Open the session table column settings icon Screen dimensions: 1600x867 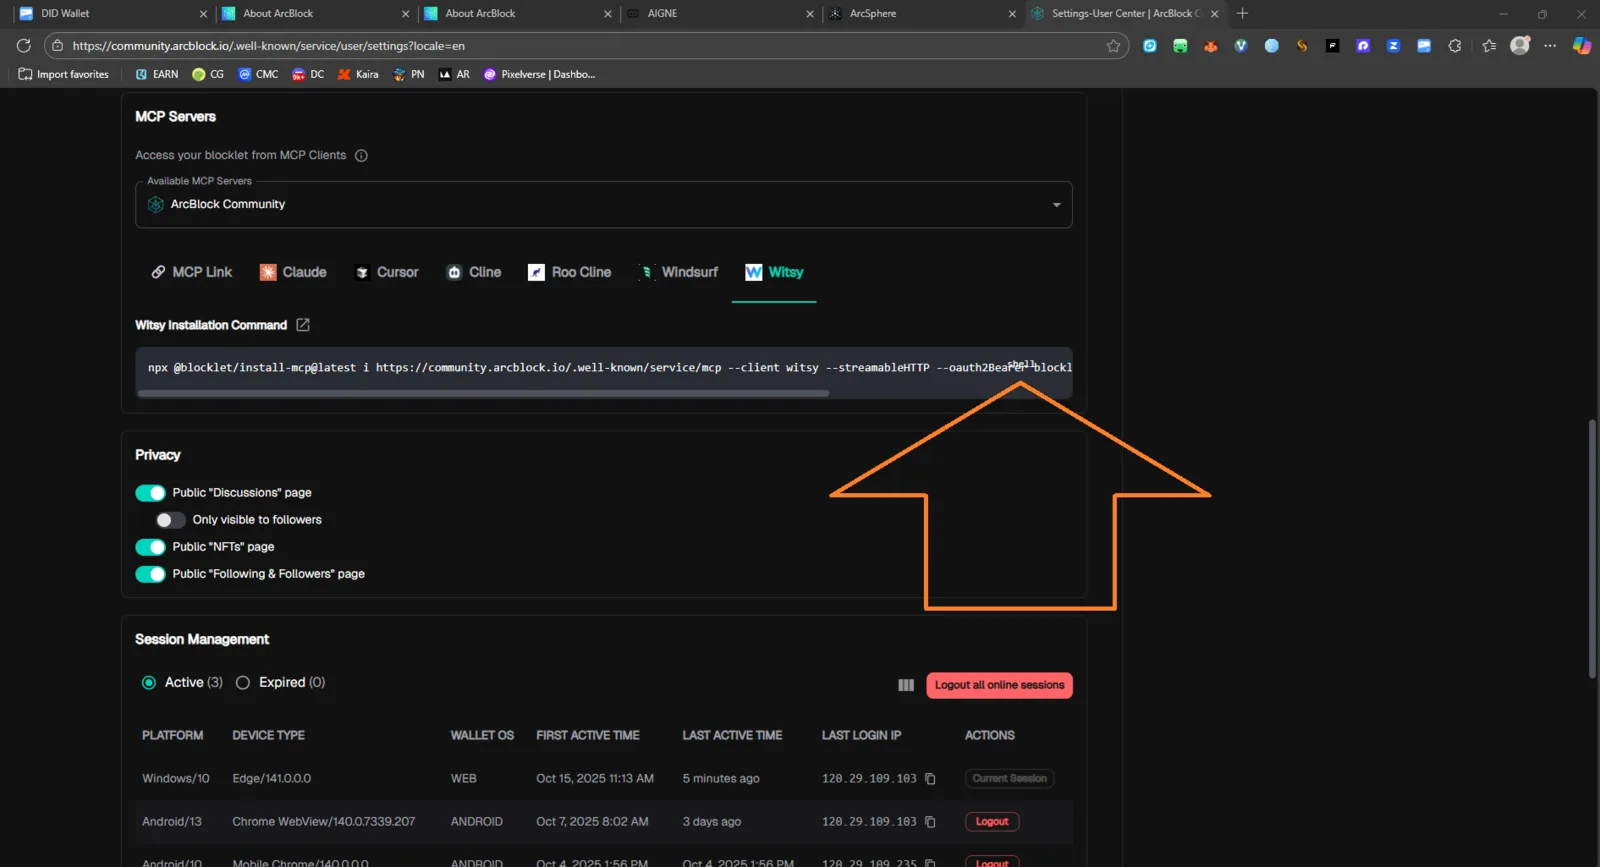(x=906, y=685)
